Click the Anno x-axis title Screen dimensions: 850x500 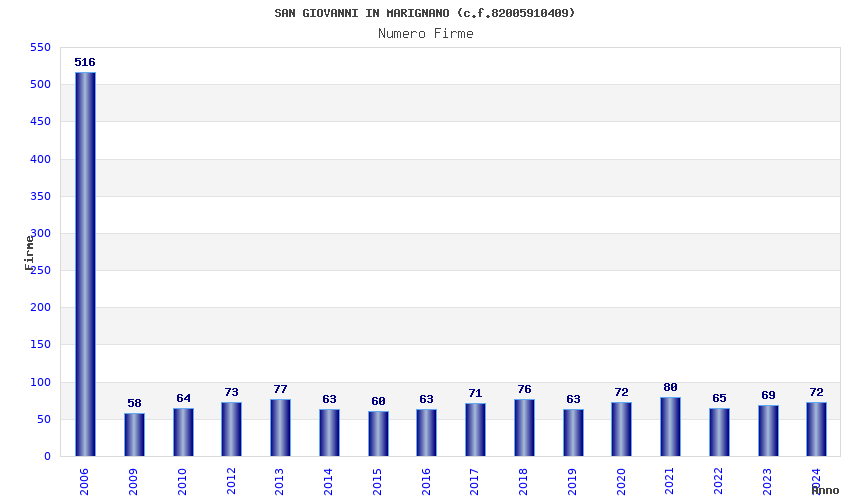825,491
